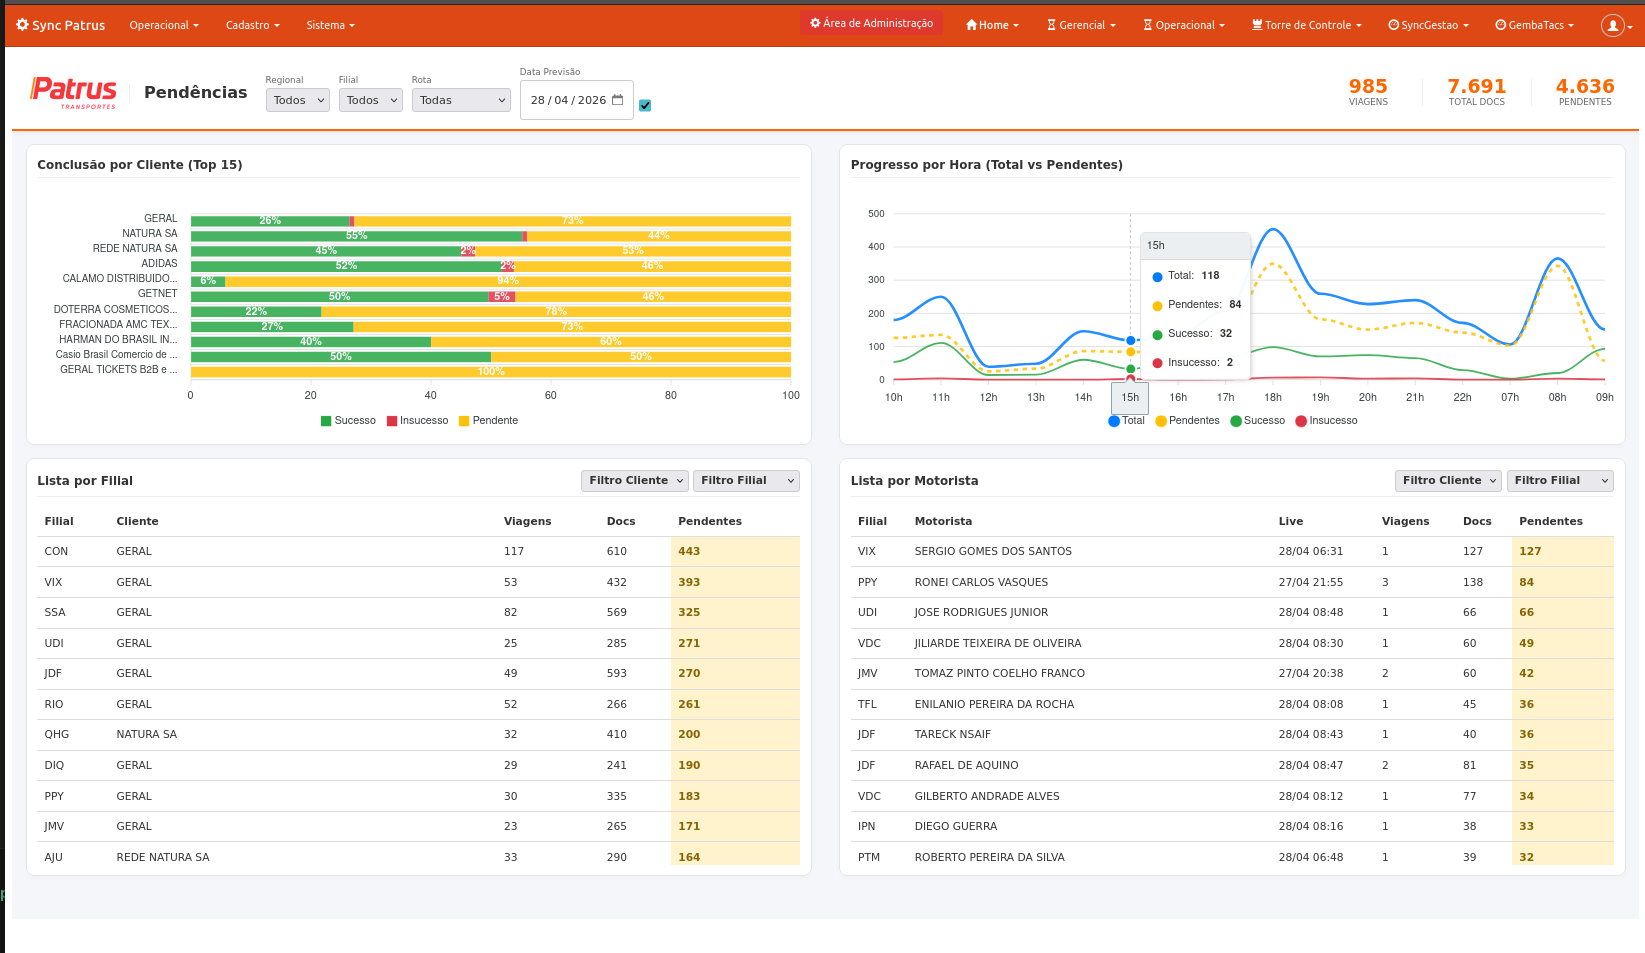Viewport: 1645px width, 953px height.
Task: Click REDE NATURA SA in the AJU row
Action: 163,858
